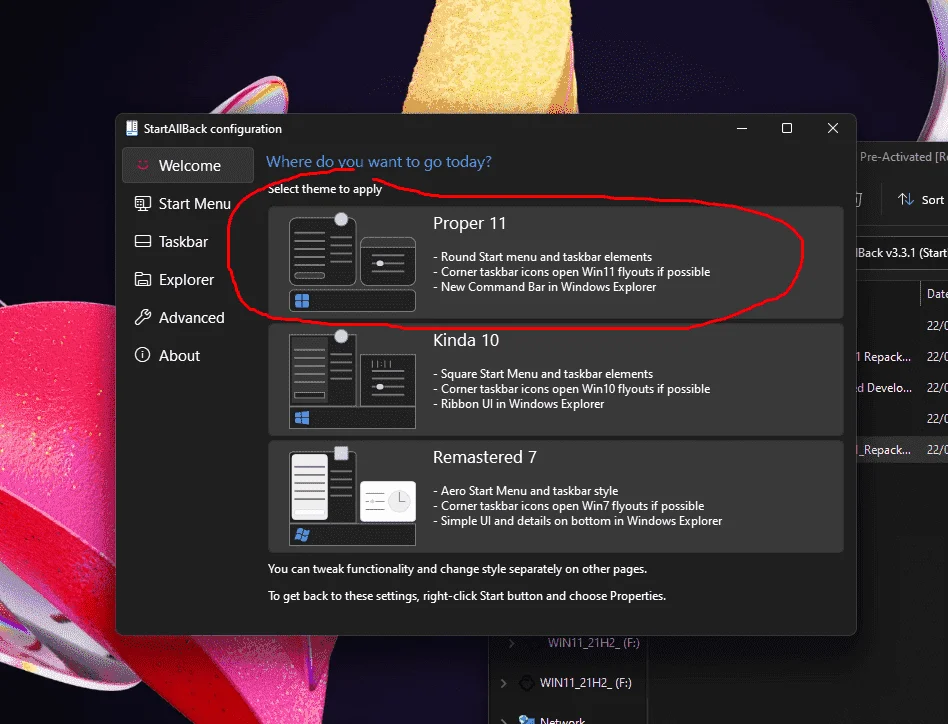Click 'Round Start menu and taskbar elements' text
This screenshot has height=724, width=948.
(x=547, y=257)
